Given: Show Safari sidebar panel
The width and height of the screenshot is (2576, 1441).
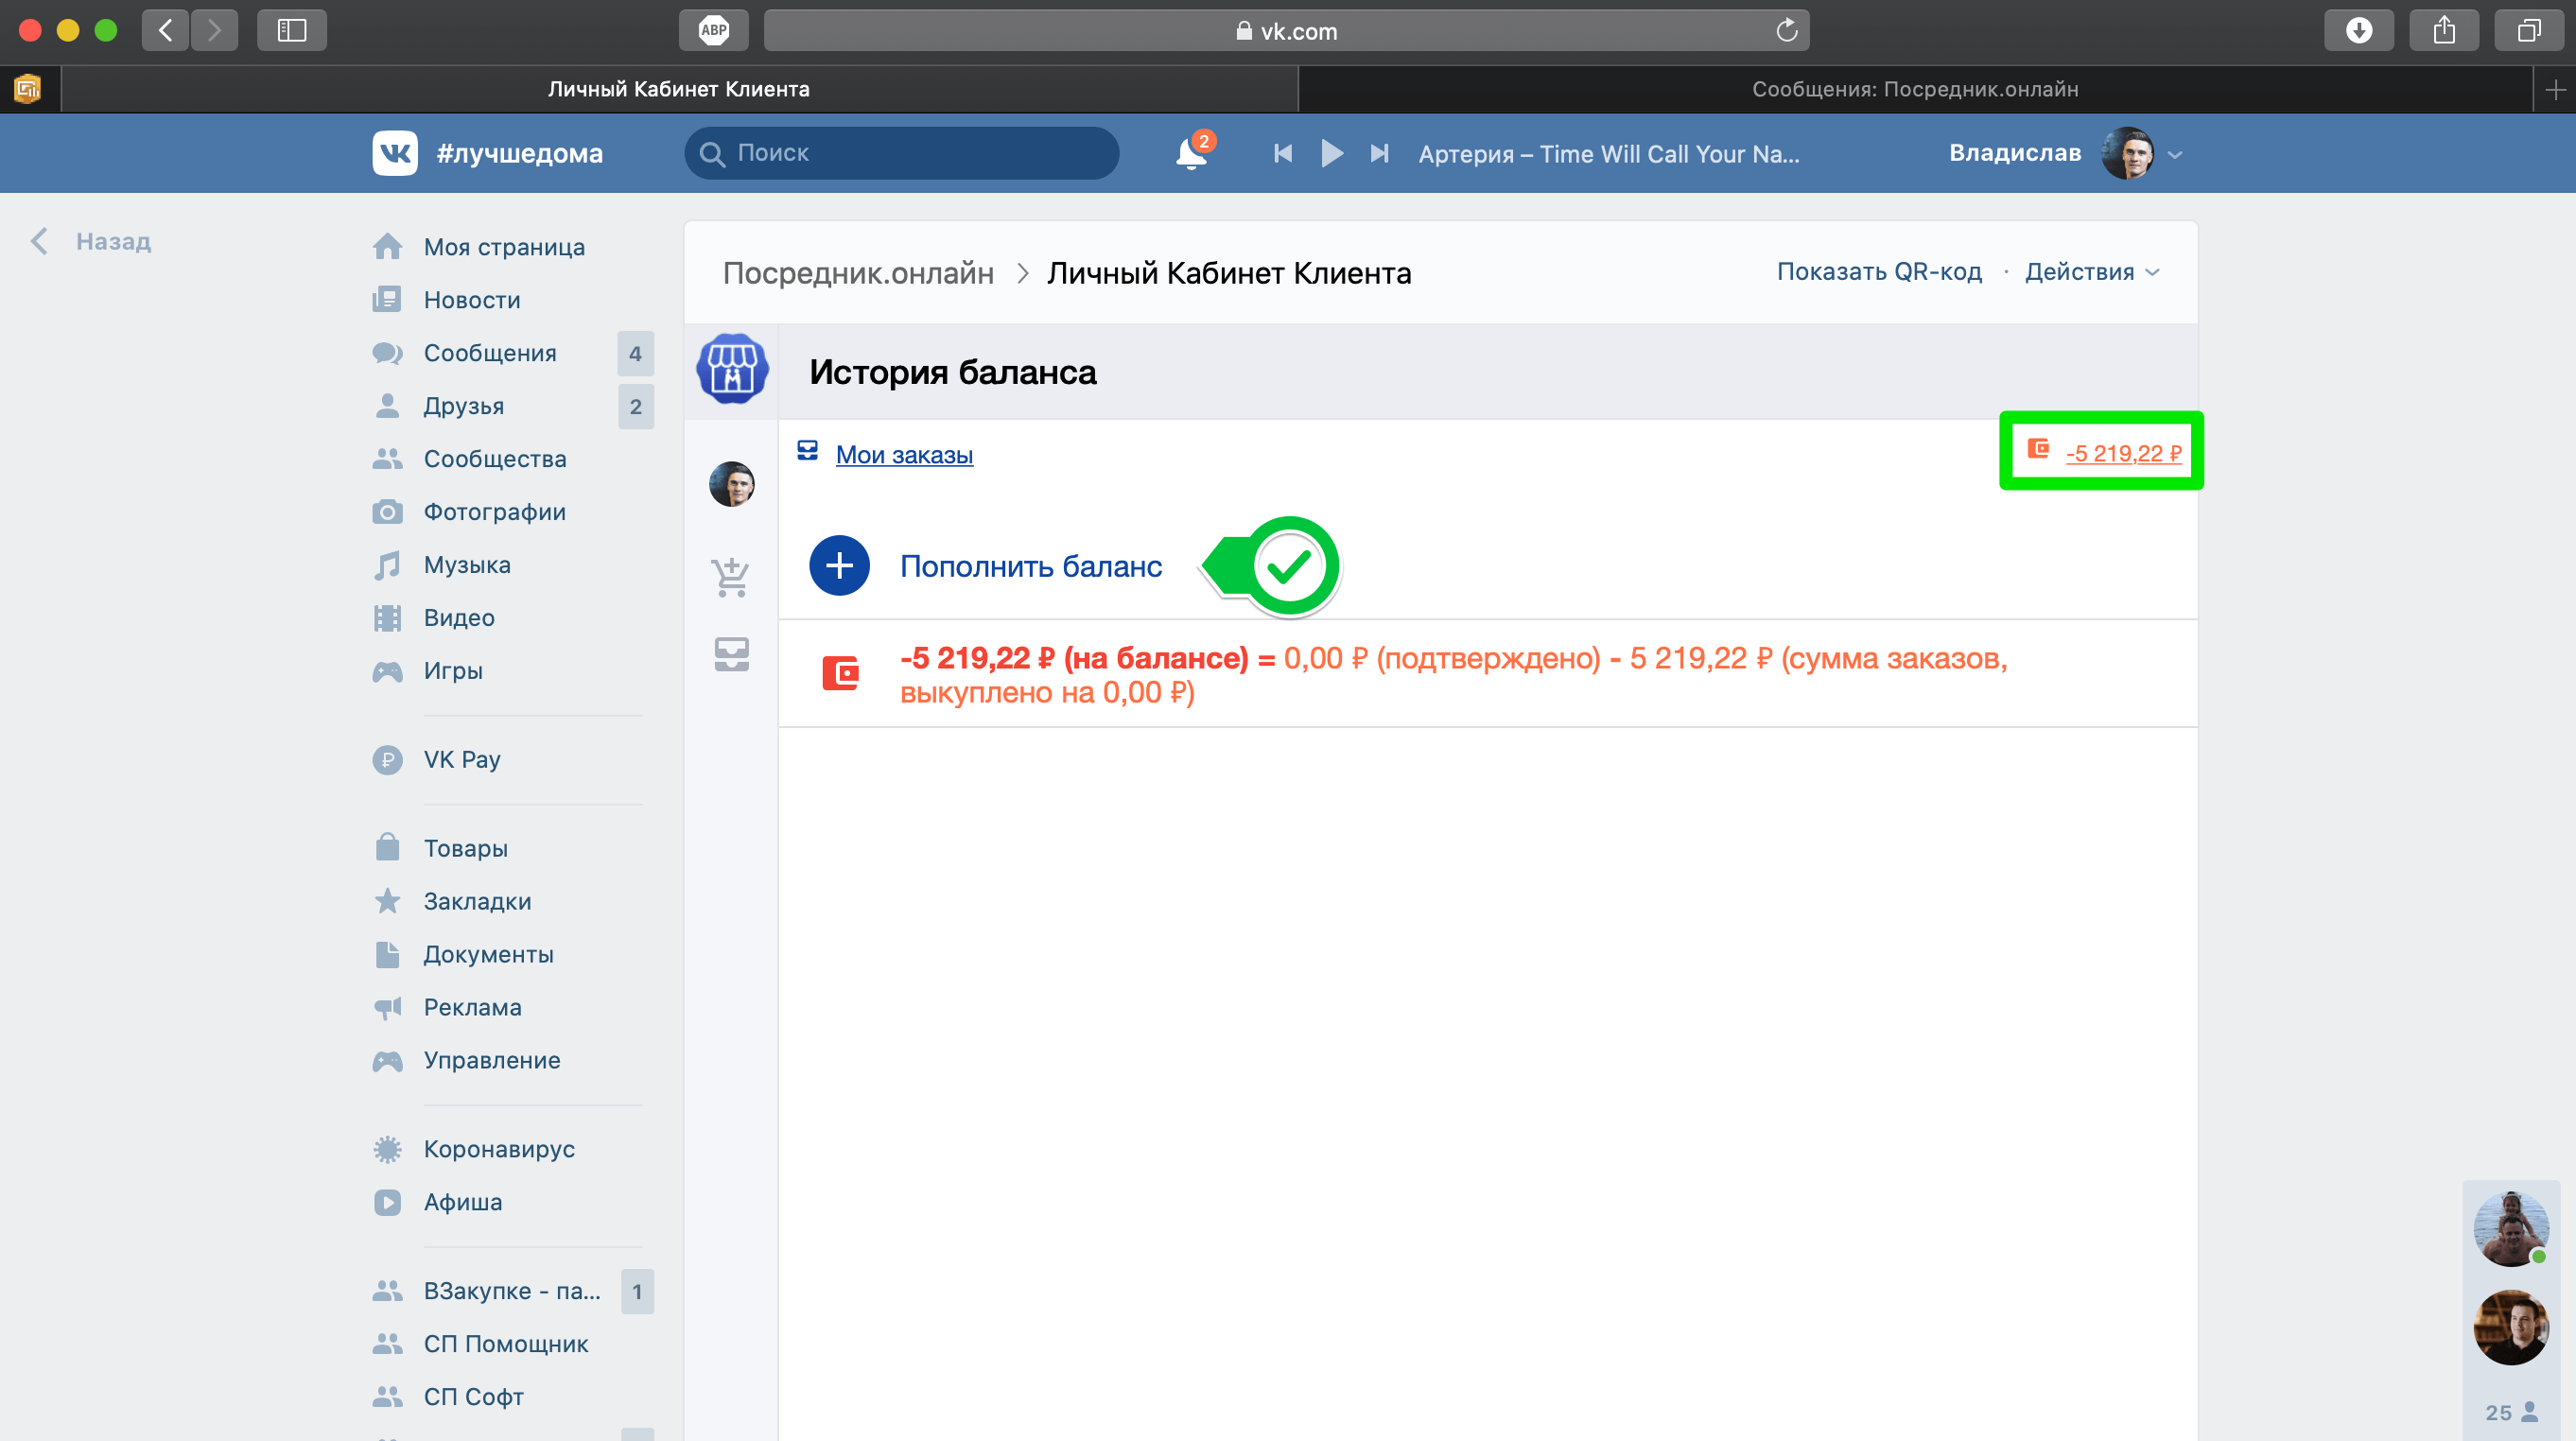Looking at the screenshot, I should tap(291, 30).
